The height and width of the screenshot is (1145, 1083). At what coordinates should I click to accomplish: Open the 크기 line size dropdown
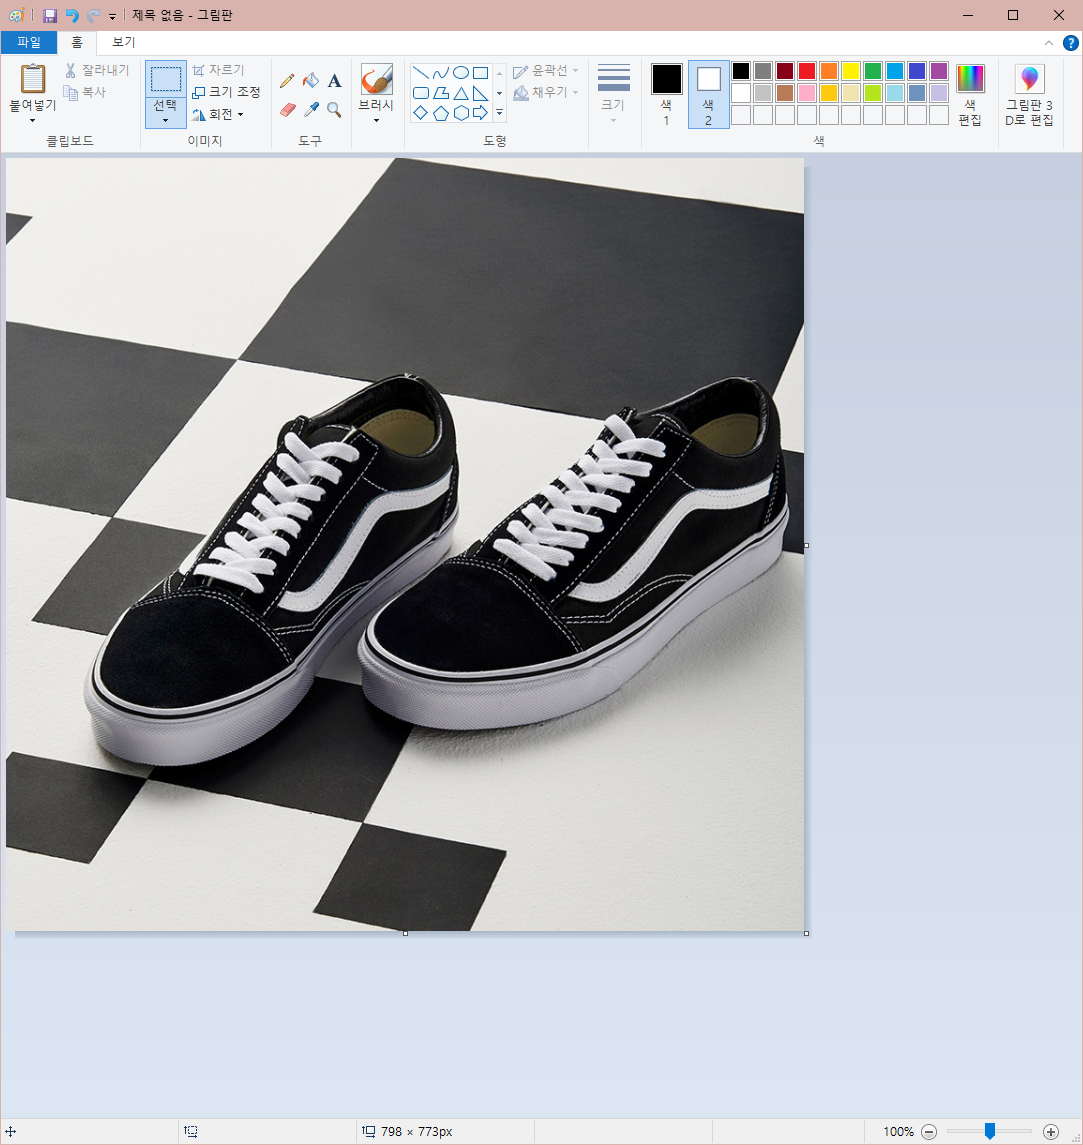click(613, 95)
